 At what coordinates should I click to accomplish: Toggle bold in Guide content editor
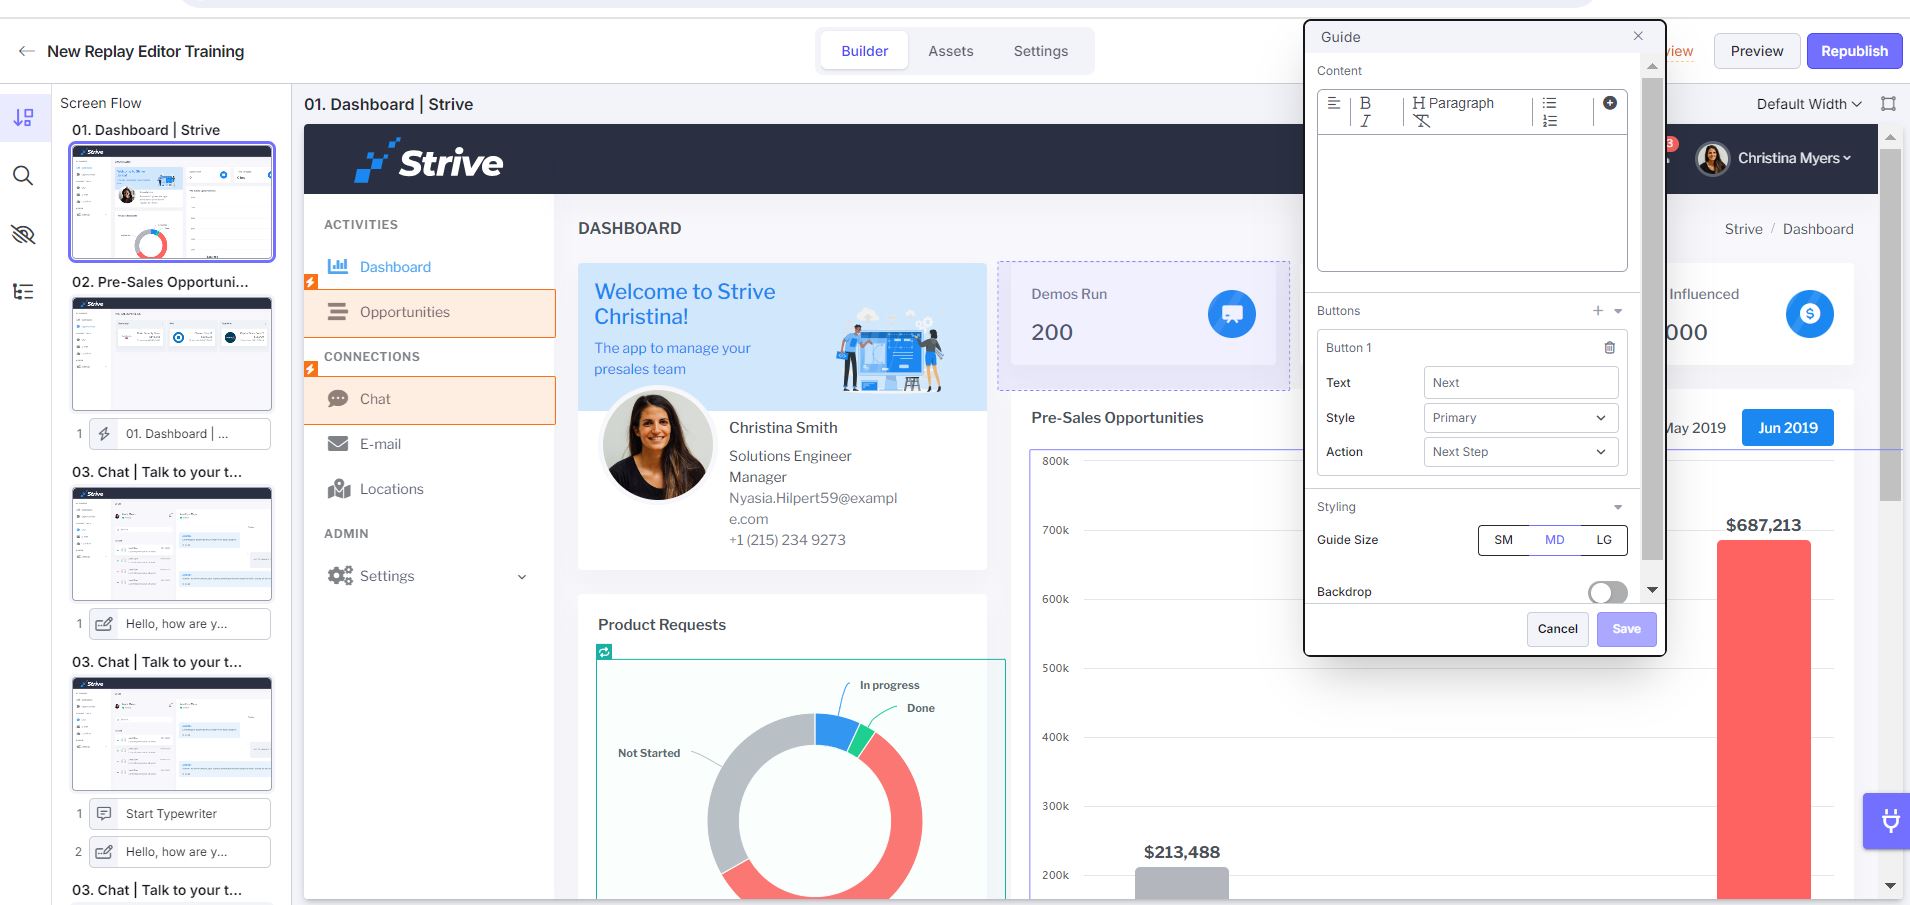(1365, 103)
